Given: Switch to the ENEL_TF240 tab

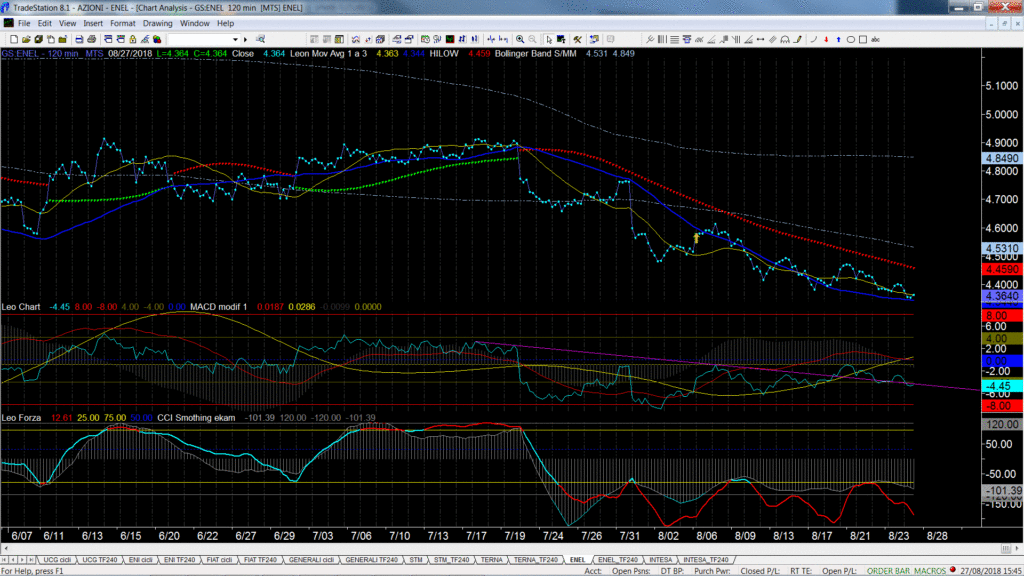Looking at the screenshot, I should click(x=618, y=560).
